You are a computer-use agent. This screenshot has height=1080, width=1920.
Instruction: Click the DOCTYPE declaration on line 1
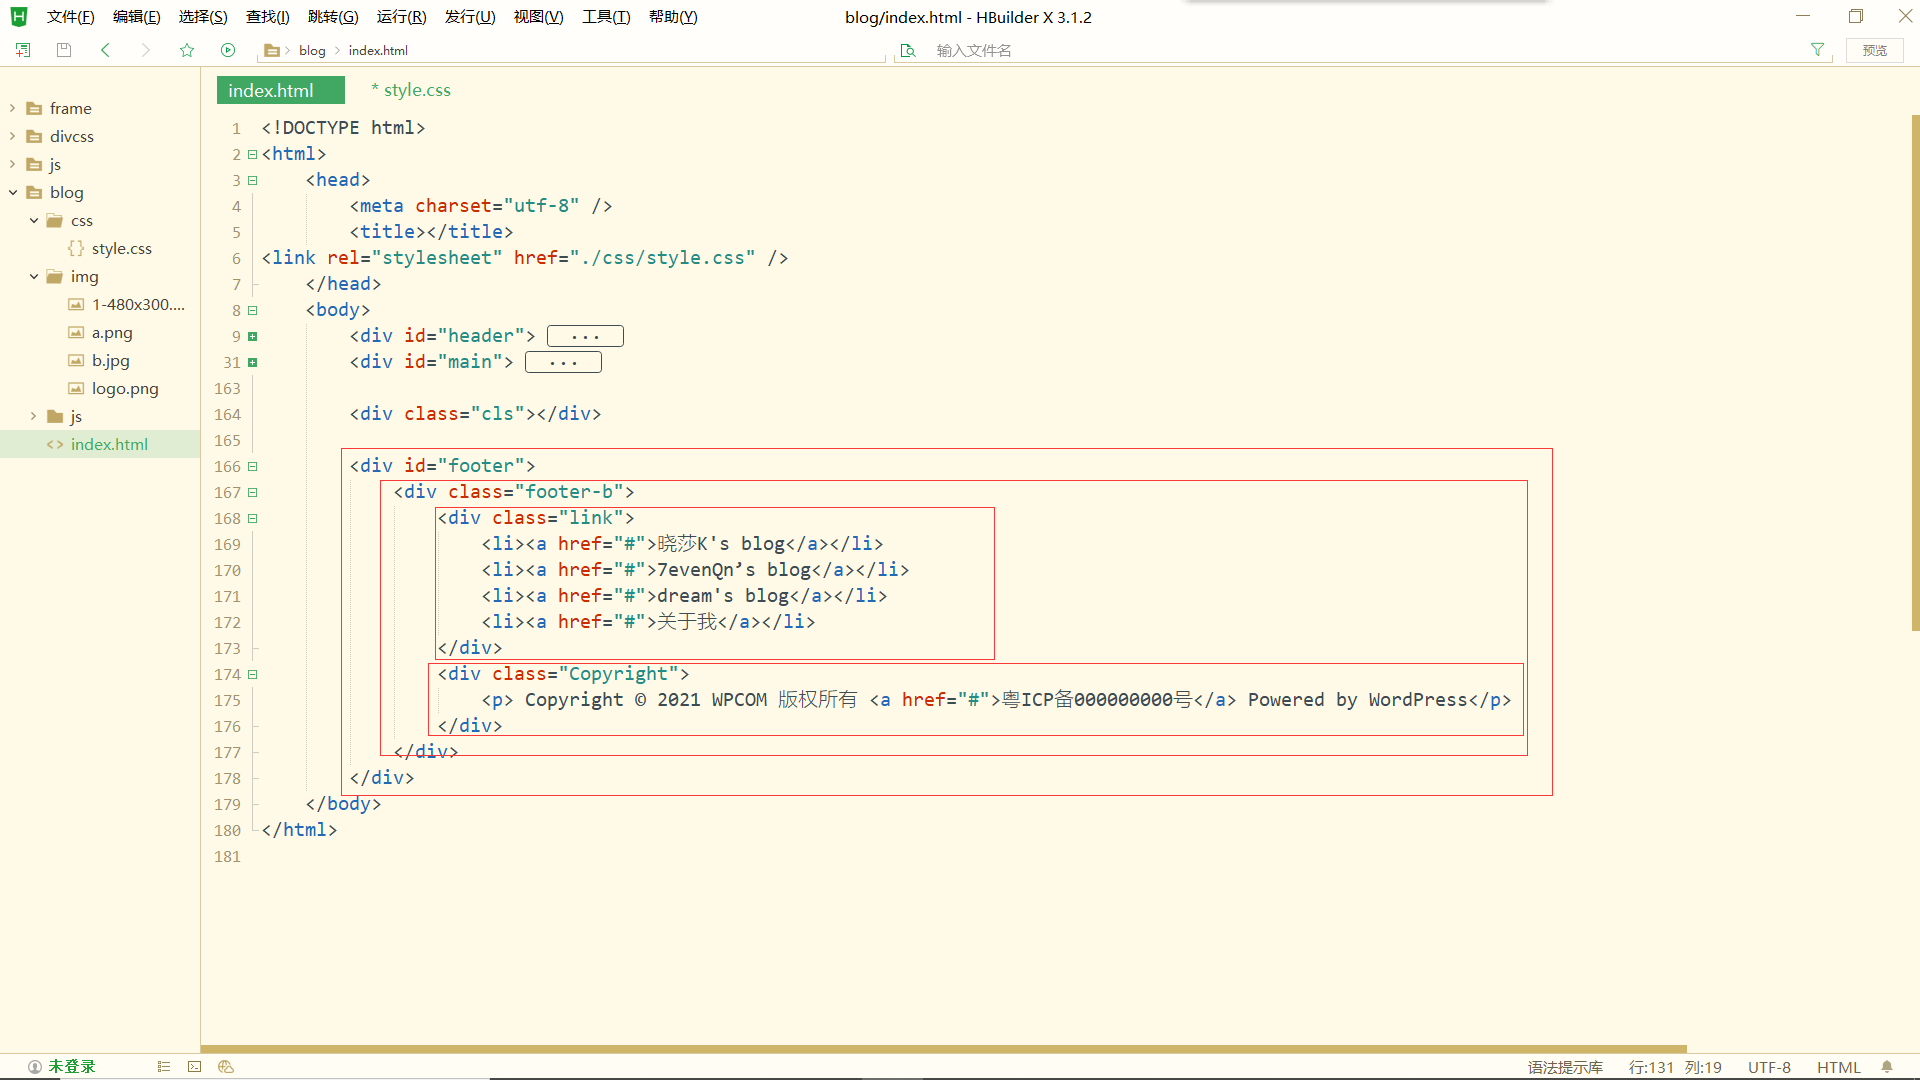pos(343,128)
